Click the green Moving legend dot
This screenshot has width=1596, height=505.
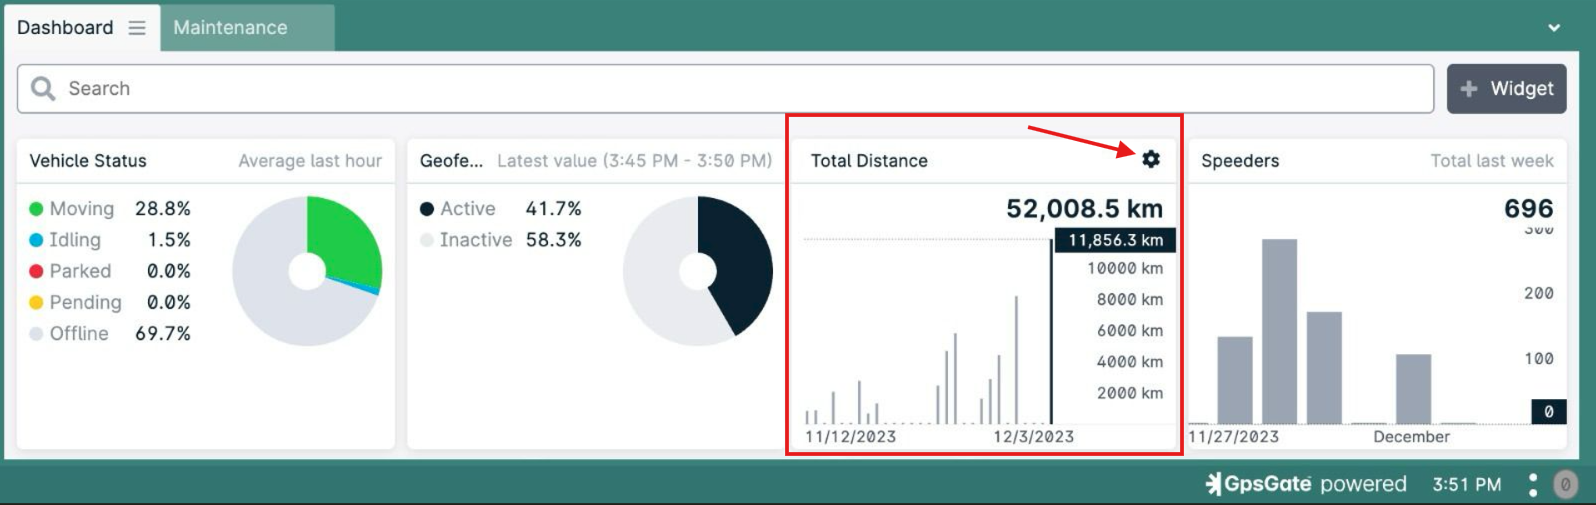(36, 209)
